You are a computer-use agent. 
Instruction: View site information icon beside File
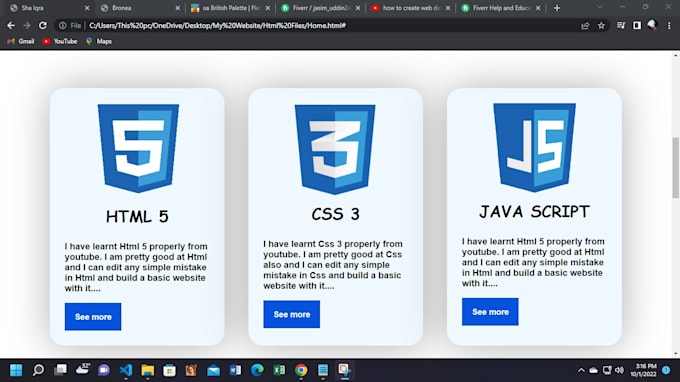click(62, 26)
